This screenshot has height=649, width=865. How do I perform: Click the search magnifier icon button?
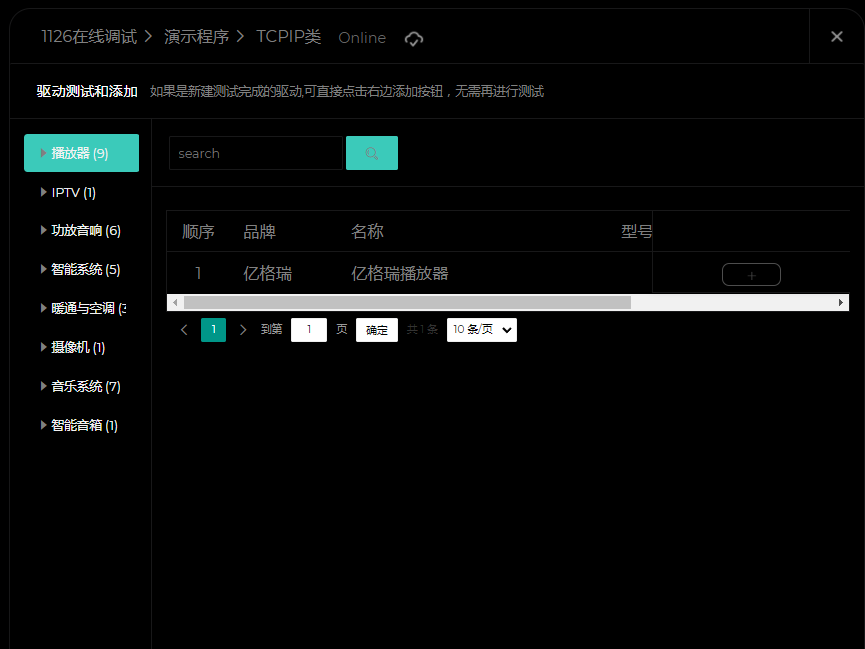coord(372,153)
